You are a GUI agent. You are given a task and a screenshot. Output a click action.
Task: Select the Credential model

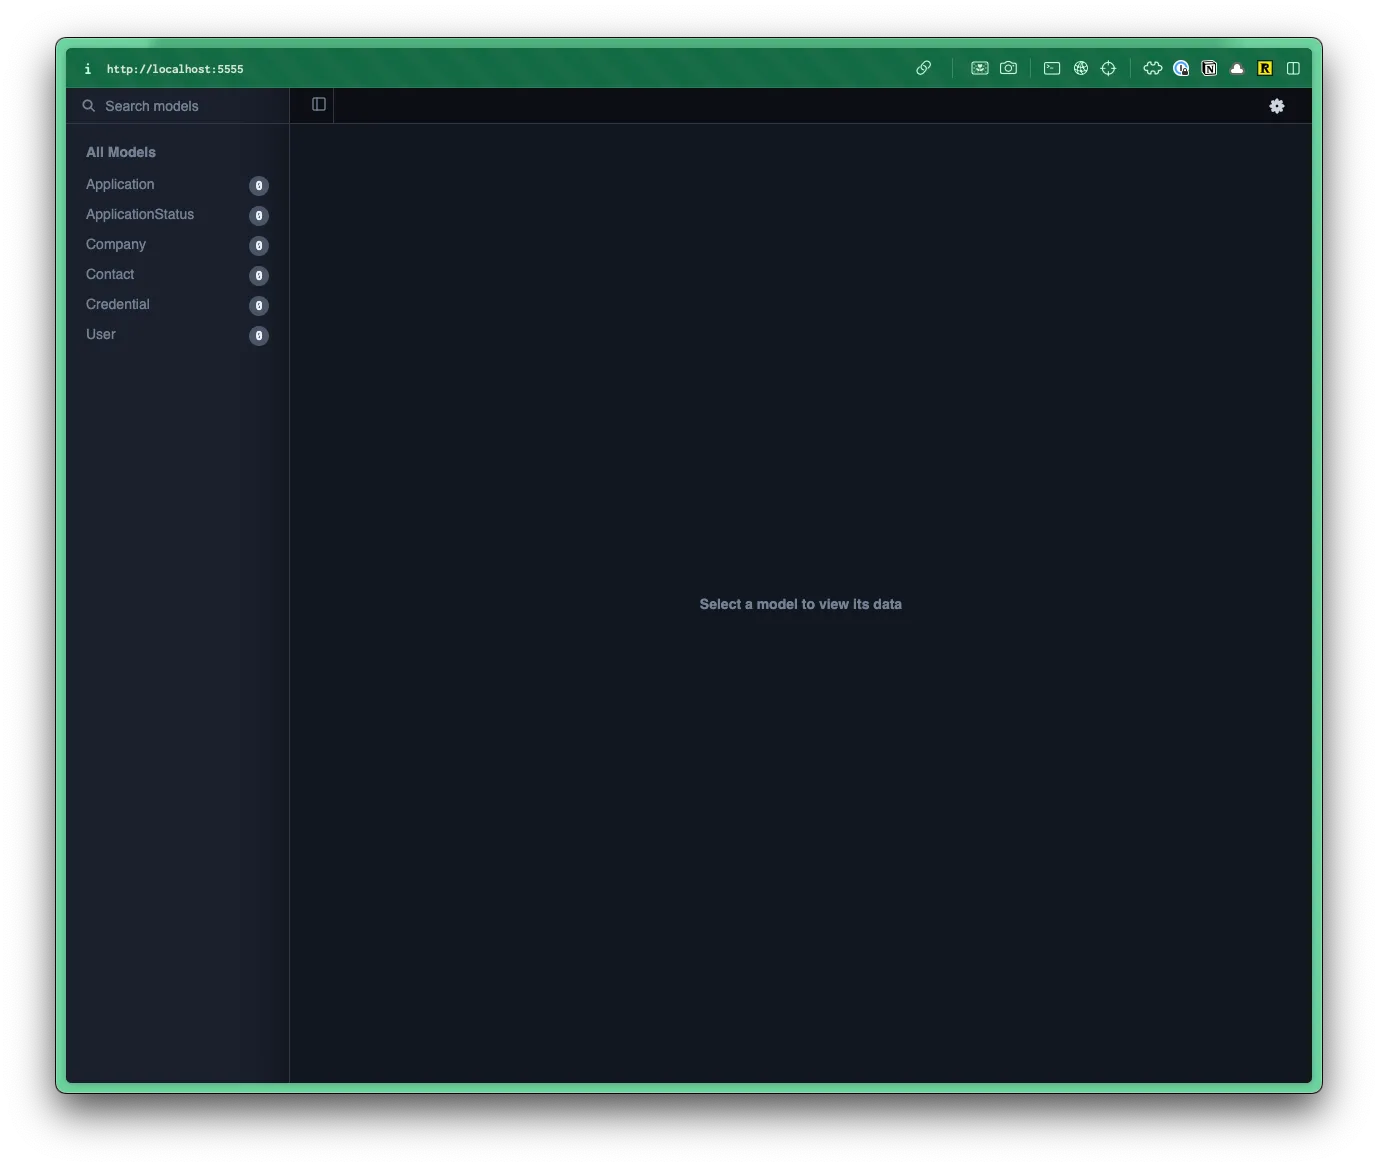click(118, 304)
